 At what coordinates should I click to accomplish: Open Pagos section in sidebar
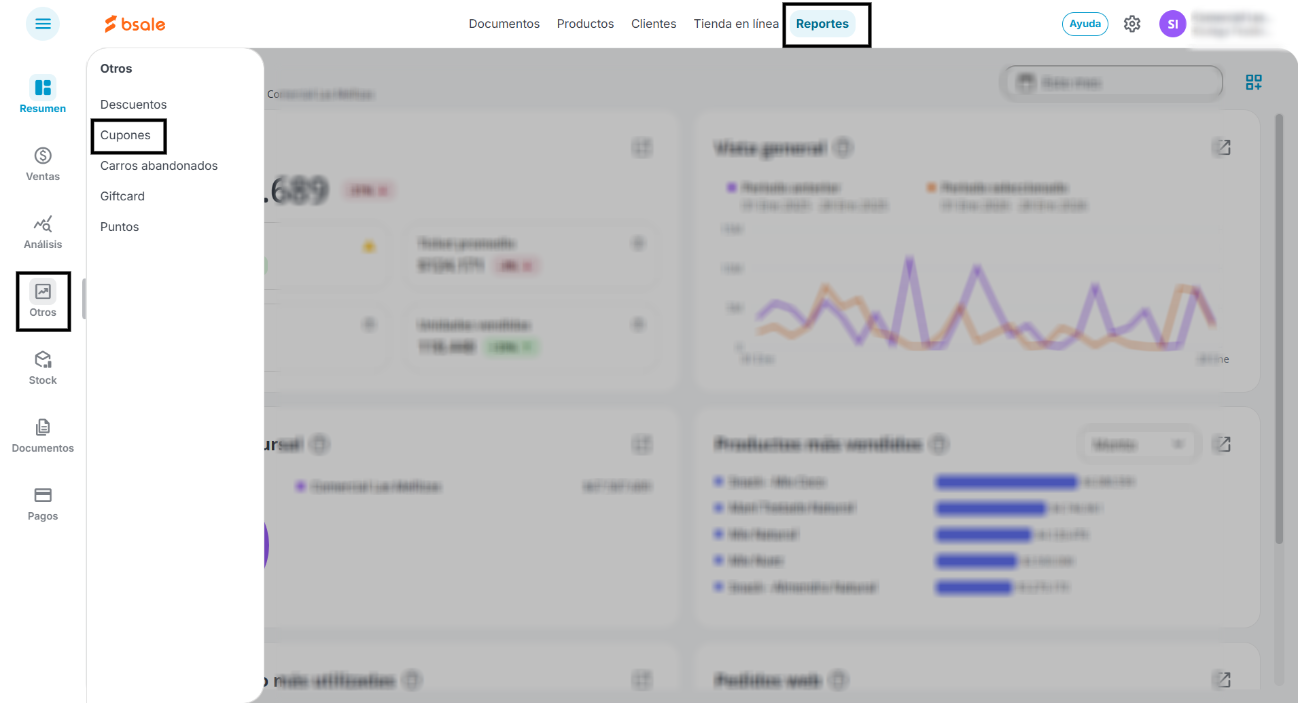pos(43,504)
